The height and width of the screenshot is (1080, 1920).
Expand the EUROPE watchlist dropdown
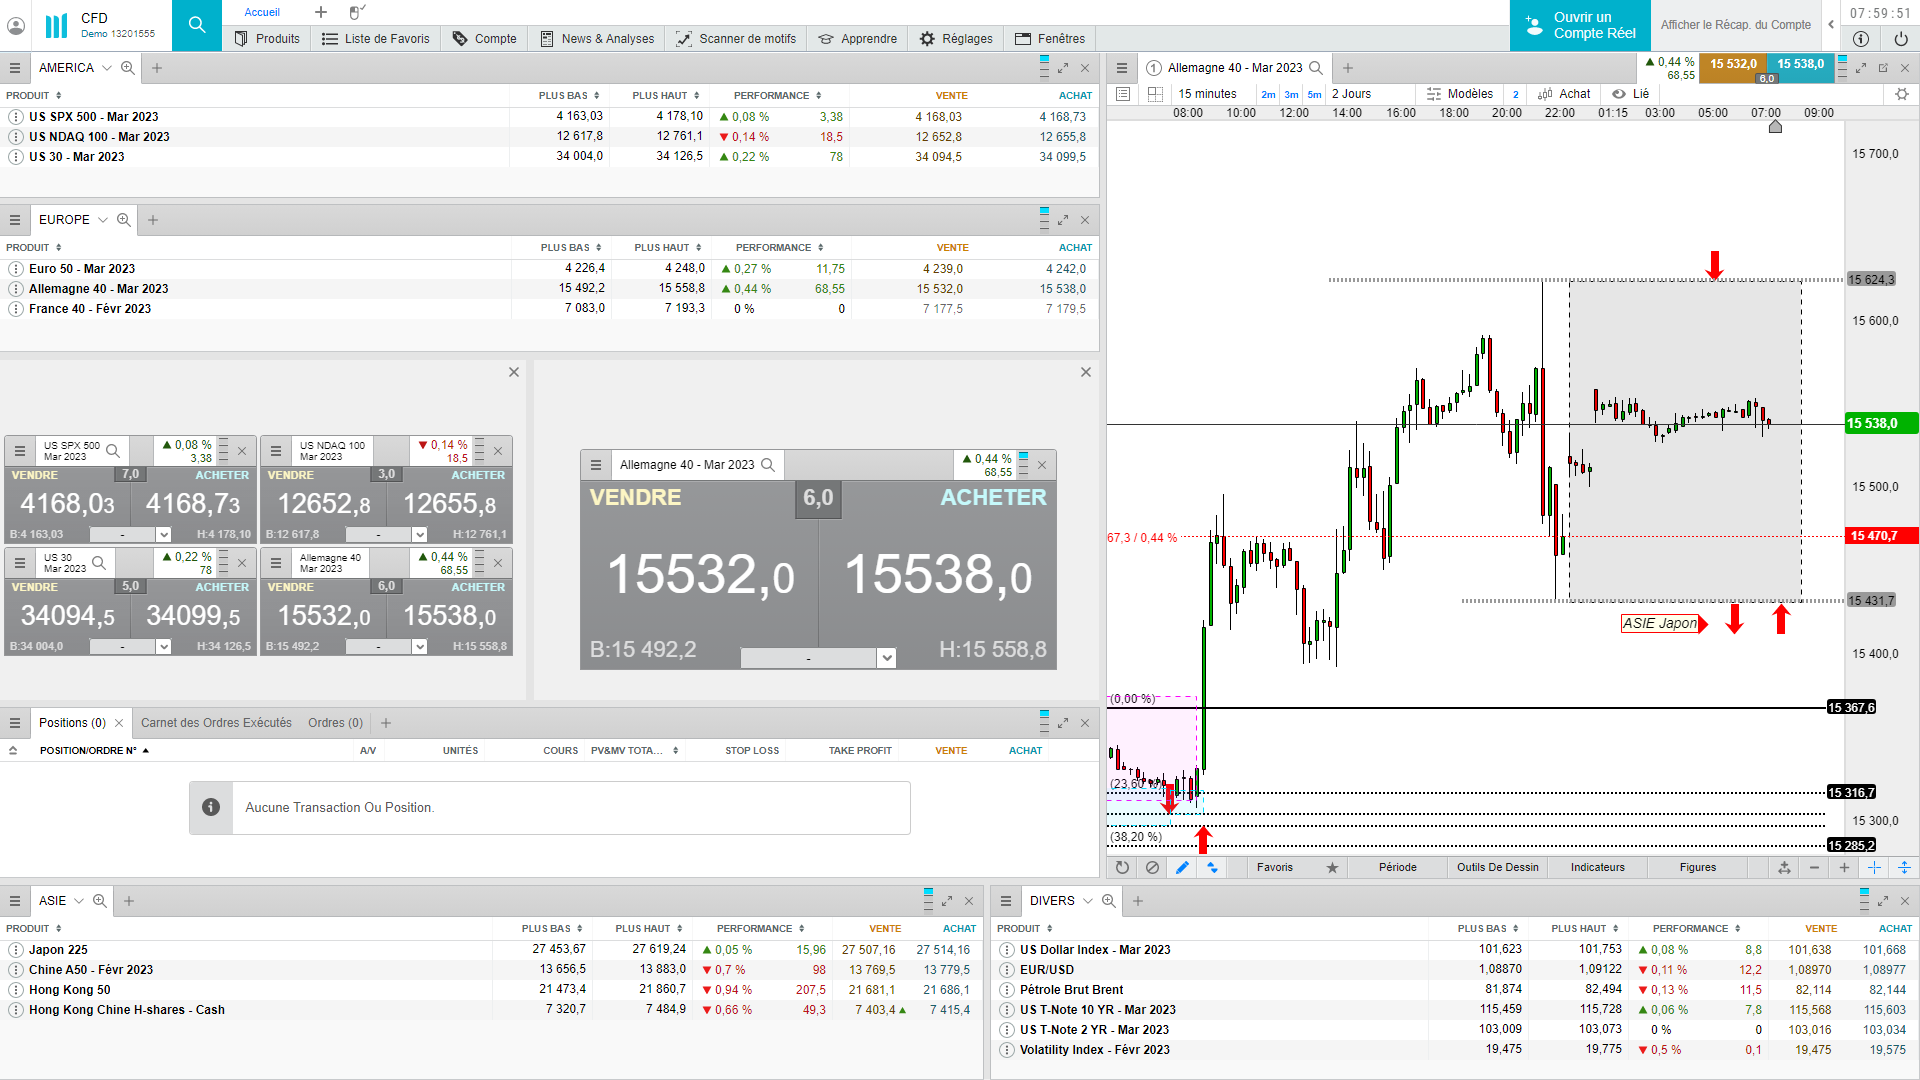(x=102, y=220)
